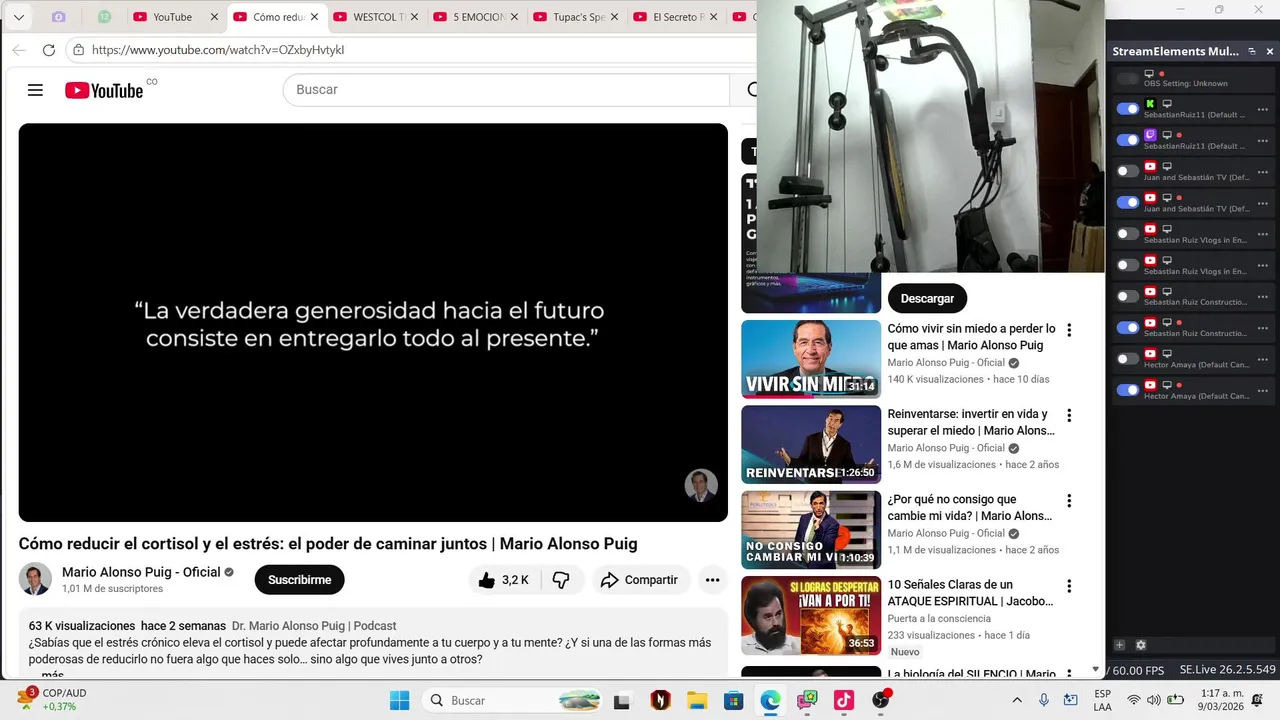This screenshot has width=1280, height=720.
Task: Open 'Dr. Mario Alonso Puig | Podcast' link
Action: (314, 626)
